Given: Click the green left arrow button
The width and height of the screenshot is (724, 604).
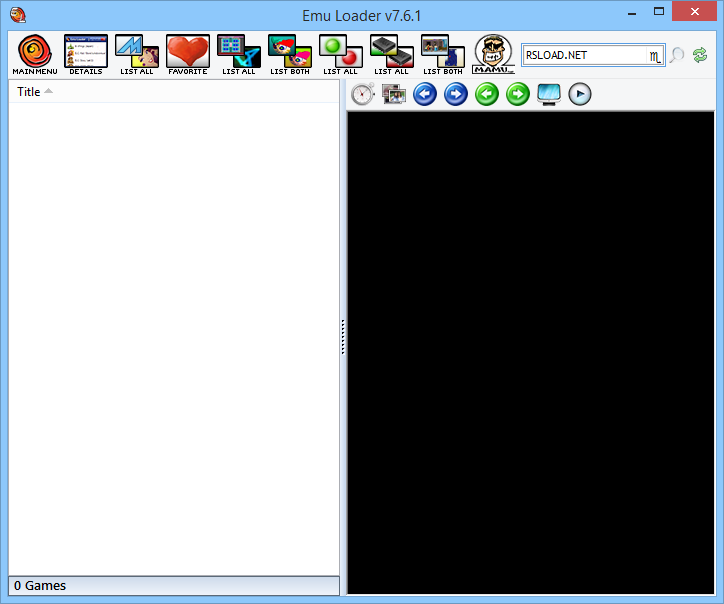Looking at the screenshot, I should point(487,94).
